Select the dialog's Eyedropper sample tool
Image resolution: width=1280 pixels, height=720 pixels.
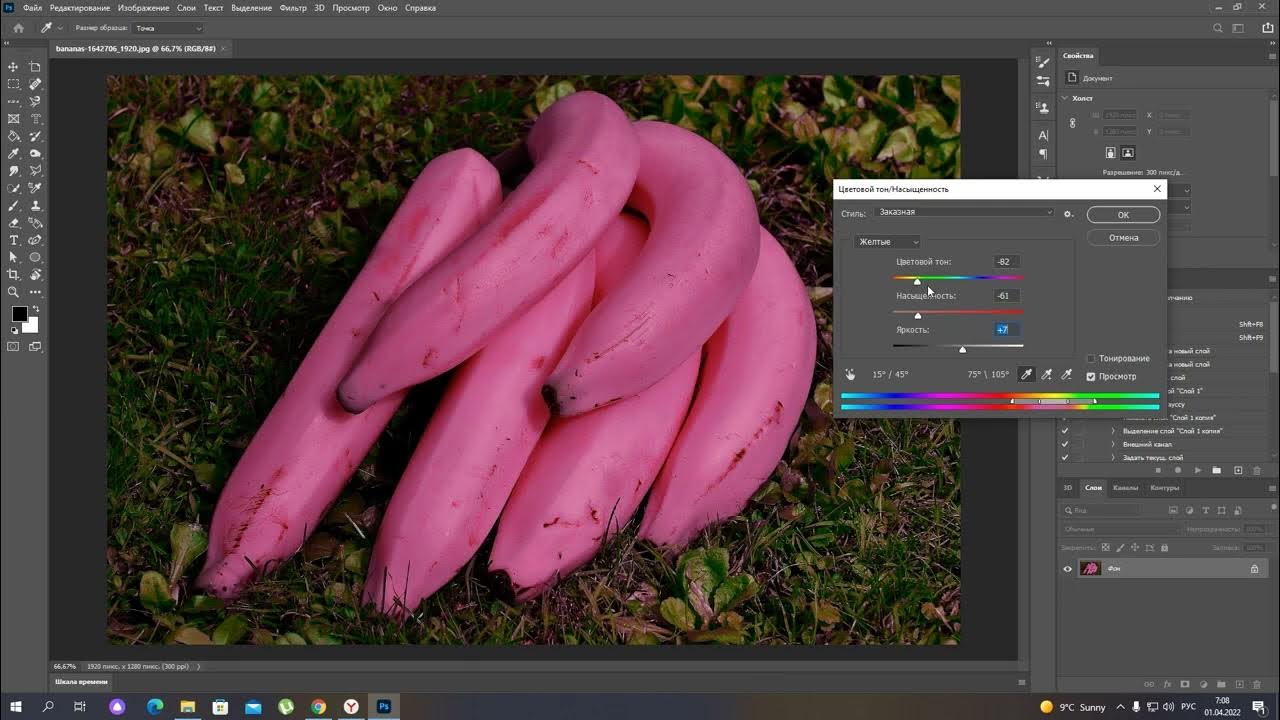pyautogui.click(x=1026, y=374)
